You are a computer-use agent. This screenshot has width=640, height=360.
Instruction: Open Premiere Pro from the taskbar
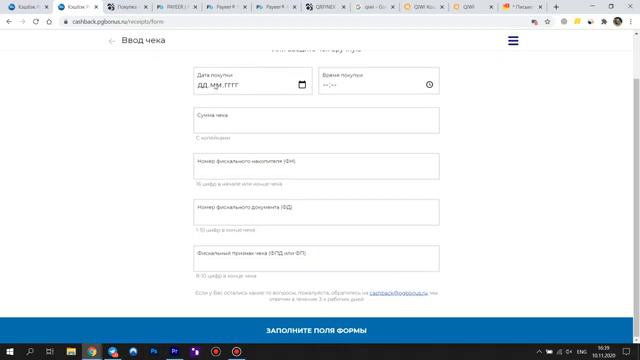175,351
